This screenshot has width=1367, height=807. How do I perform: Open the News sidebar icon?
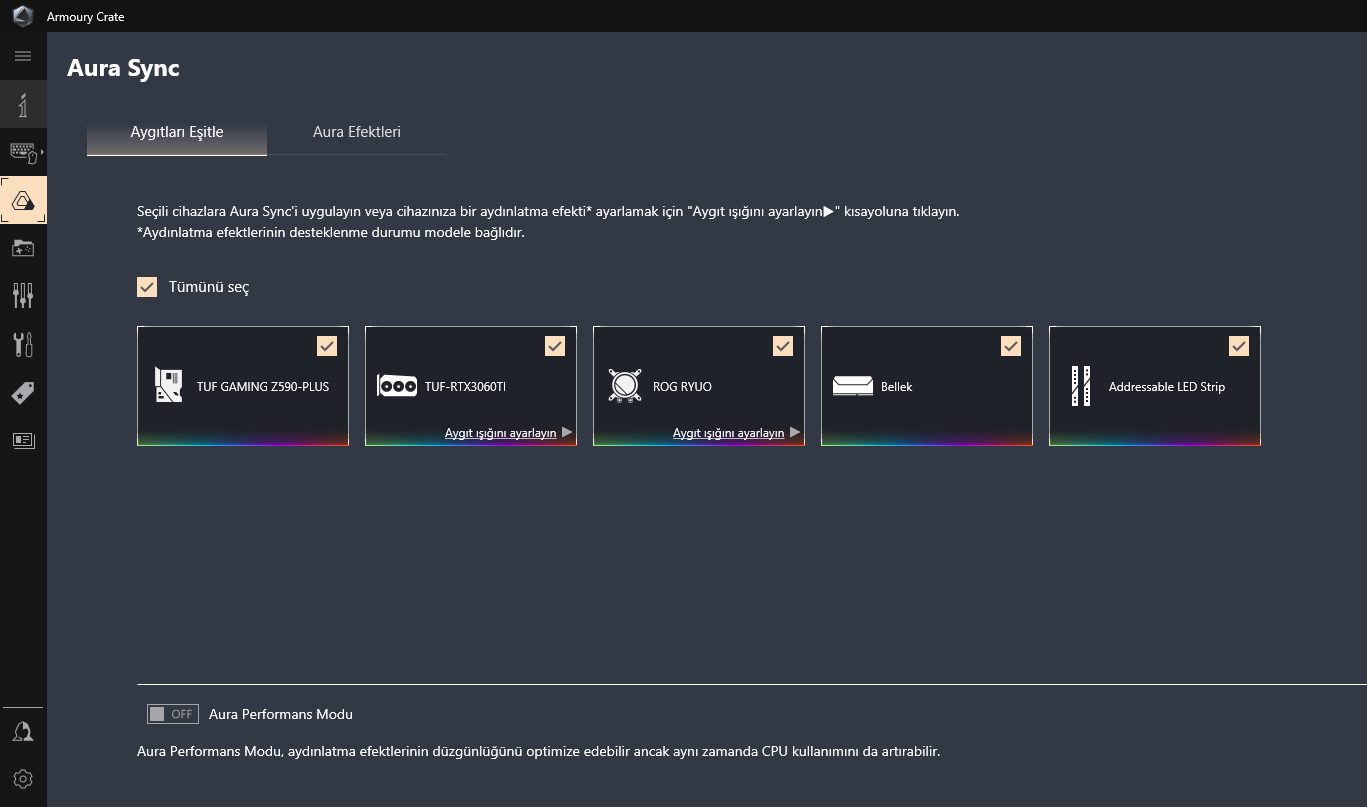(23, 440)
